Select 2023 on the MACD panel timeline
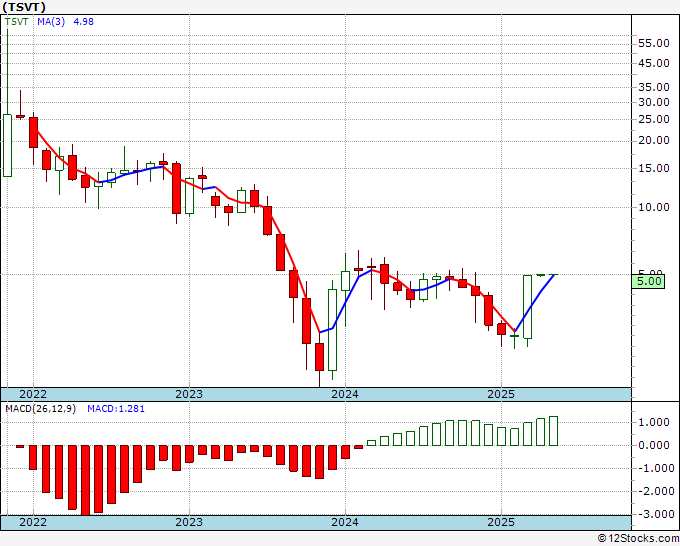680x546 pixels. [189, 522]
